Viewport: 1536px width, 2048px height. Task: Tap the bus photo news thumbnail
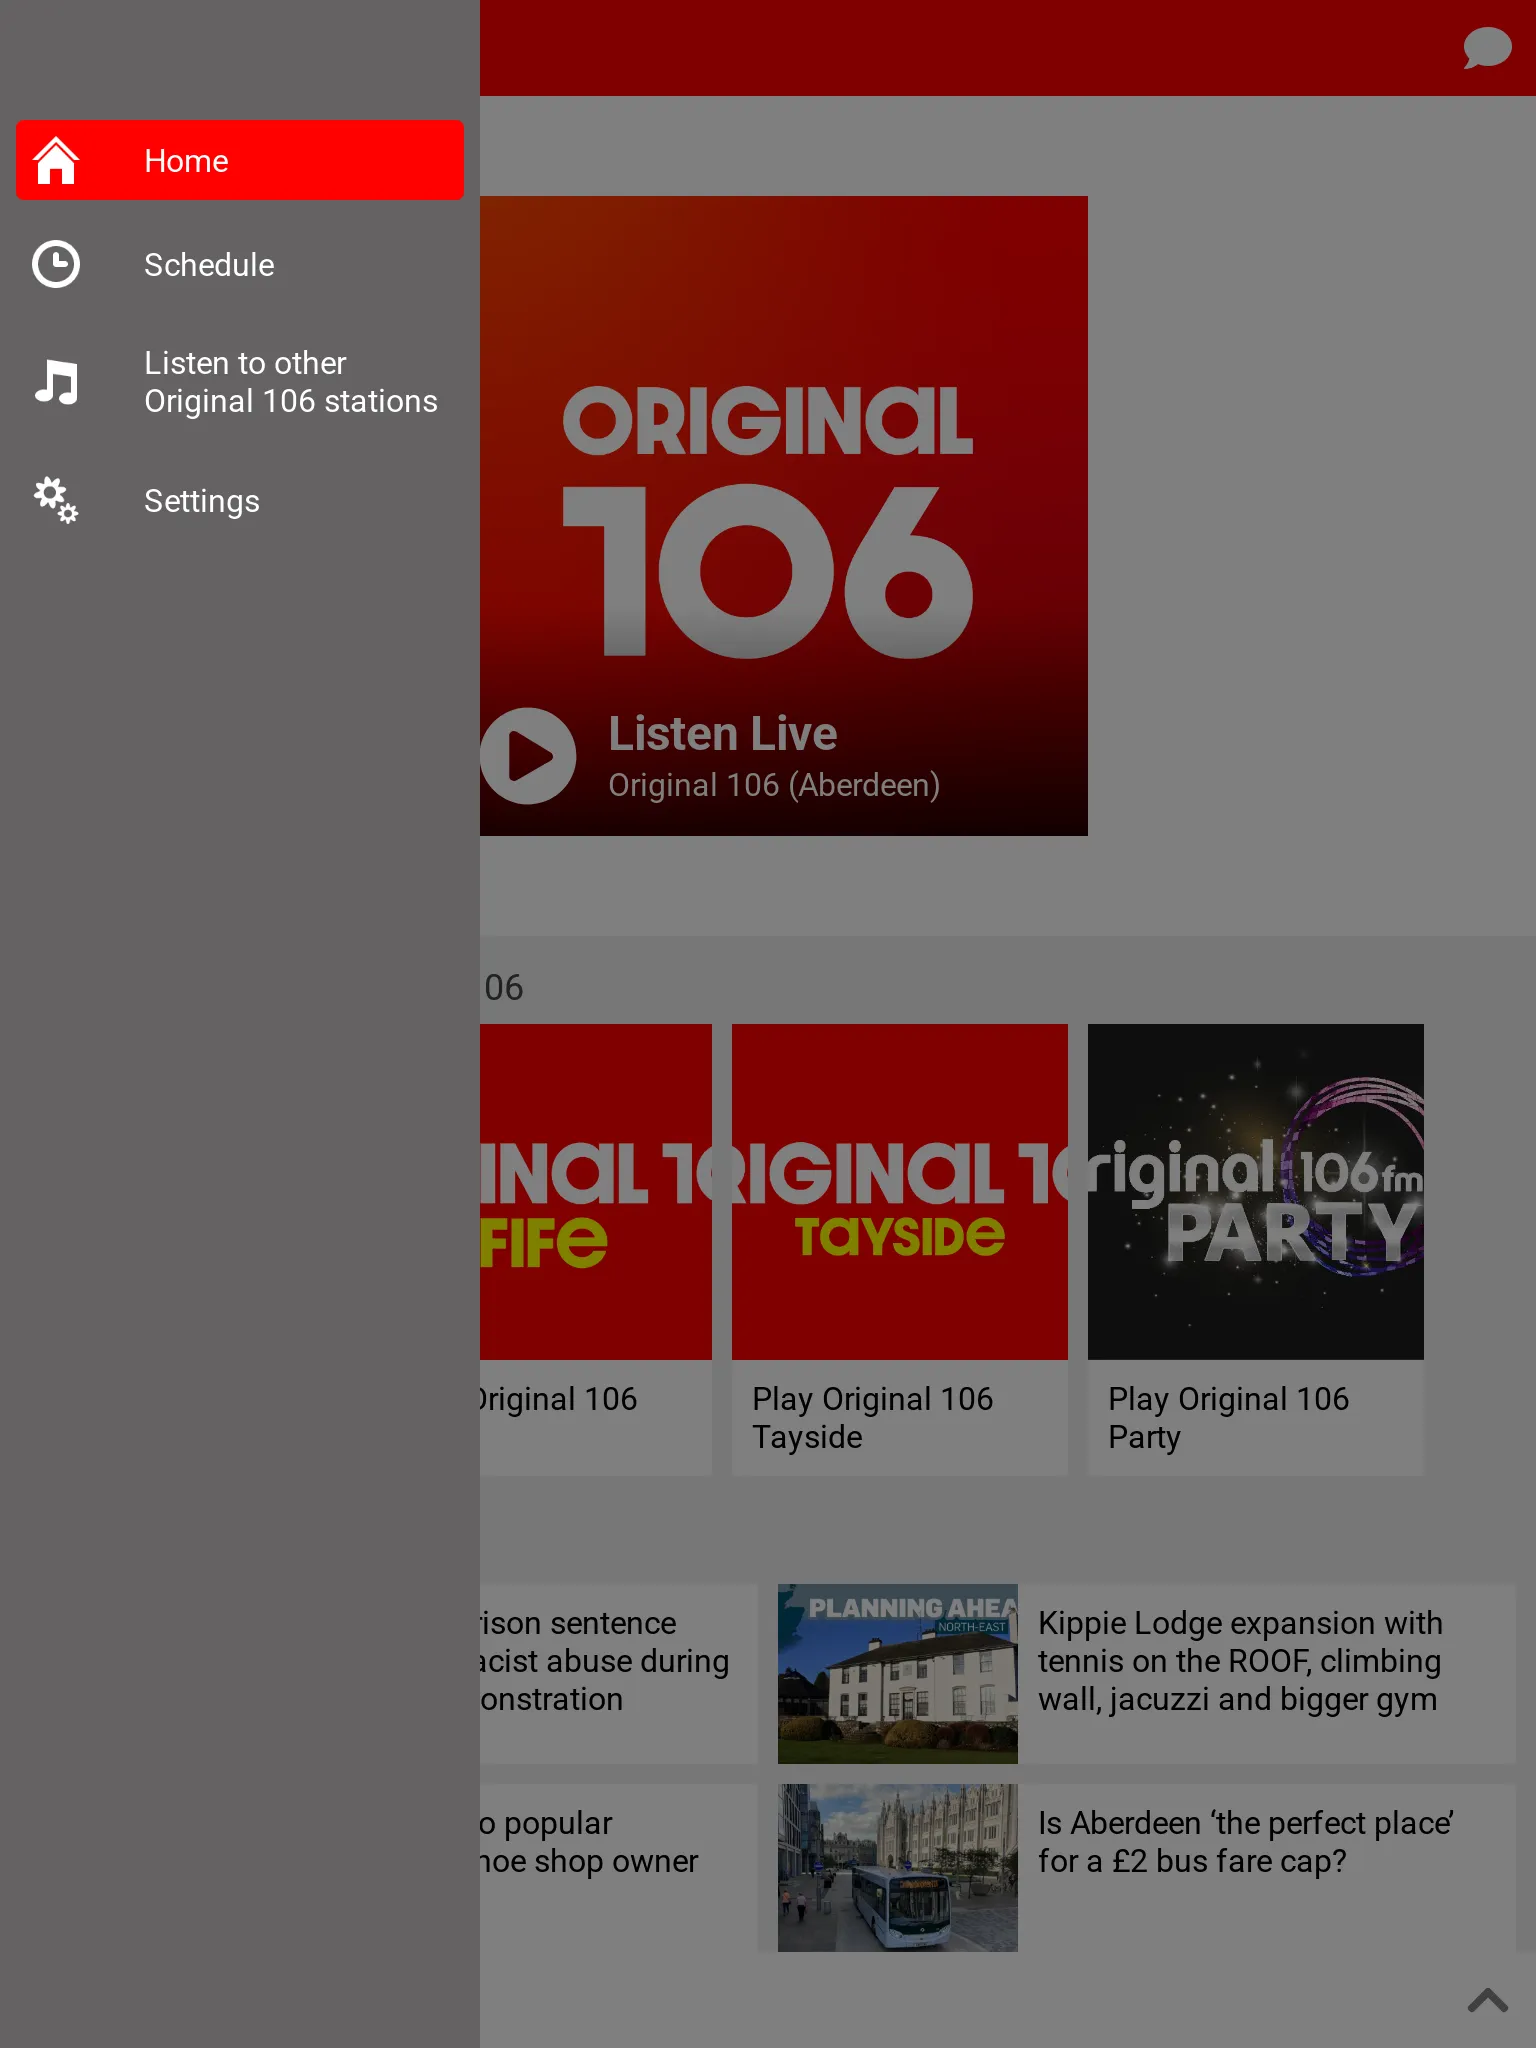pos(898,1868)
